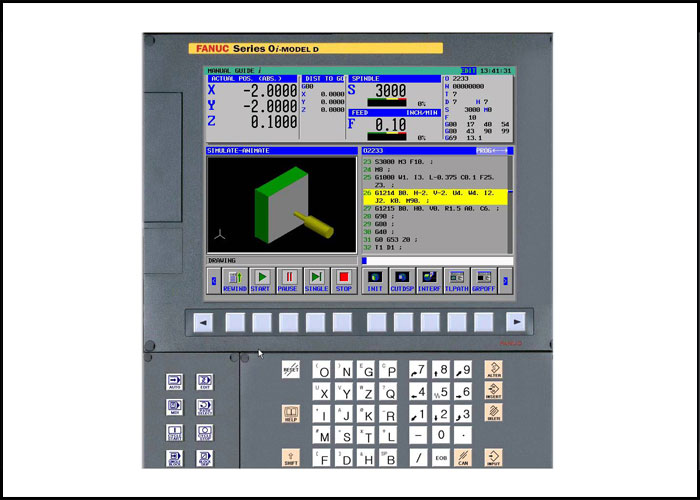Click the DELETE edit key
The image size is (700, 500).
point(494,412)
